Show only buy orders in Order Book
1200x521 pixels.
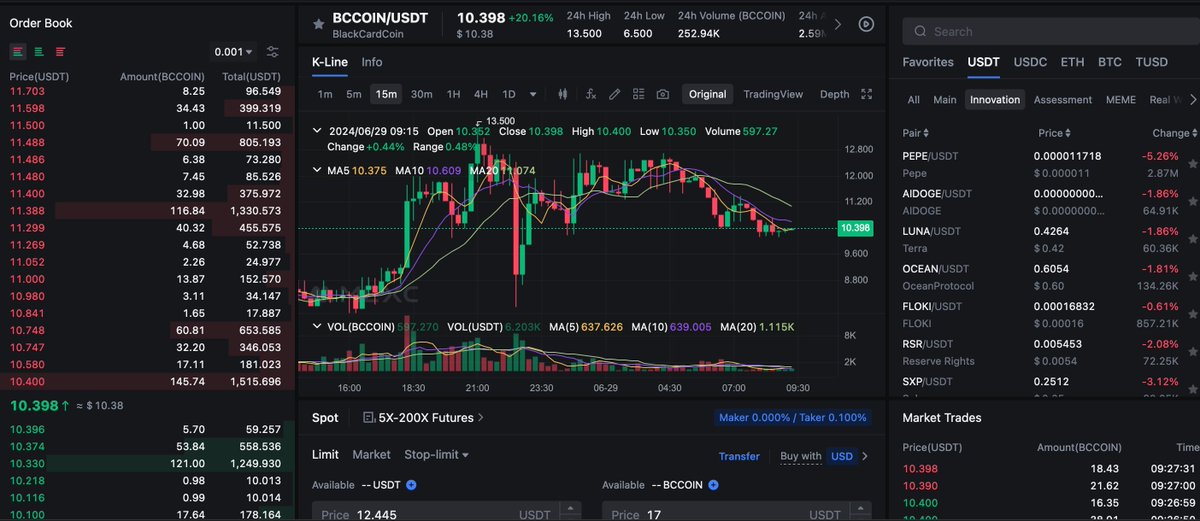(x=39, y=51)
